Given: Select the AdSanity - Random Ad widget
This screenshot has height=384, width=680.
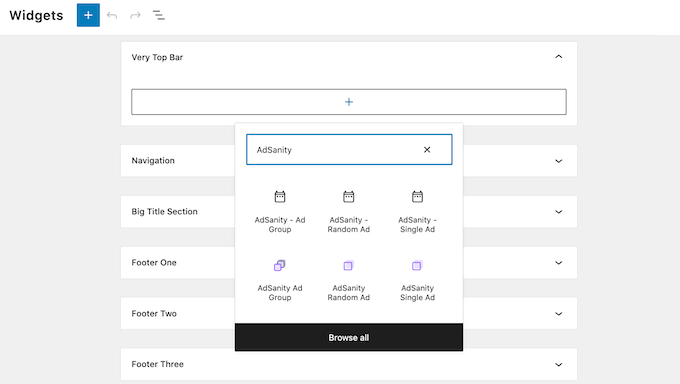Looking at the screenshot, I should click(349, 212).
